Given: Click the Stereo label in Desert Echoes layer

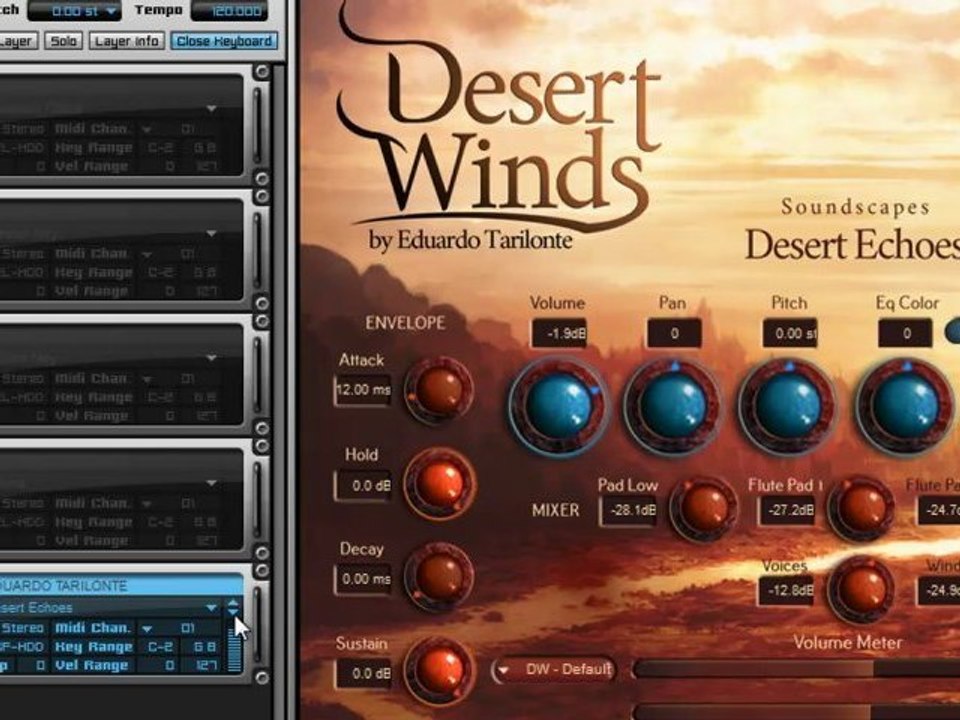Looking at the screenshot, I should 22,628.
